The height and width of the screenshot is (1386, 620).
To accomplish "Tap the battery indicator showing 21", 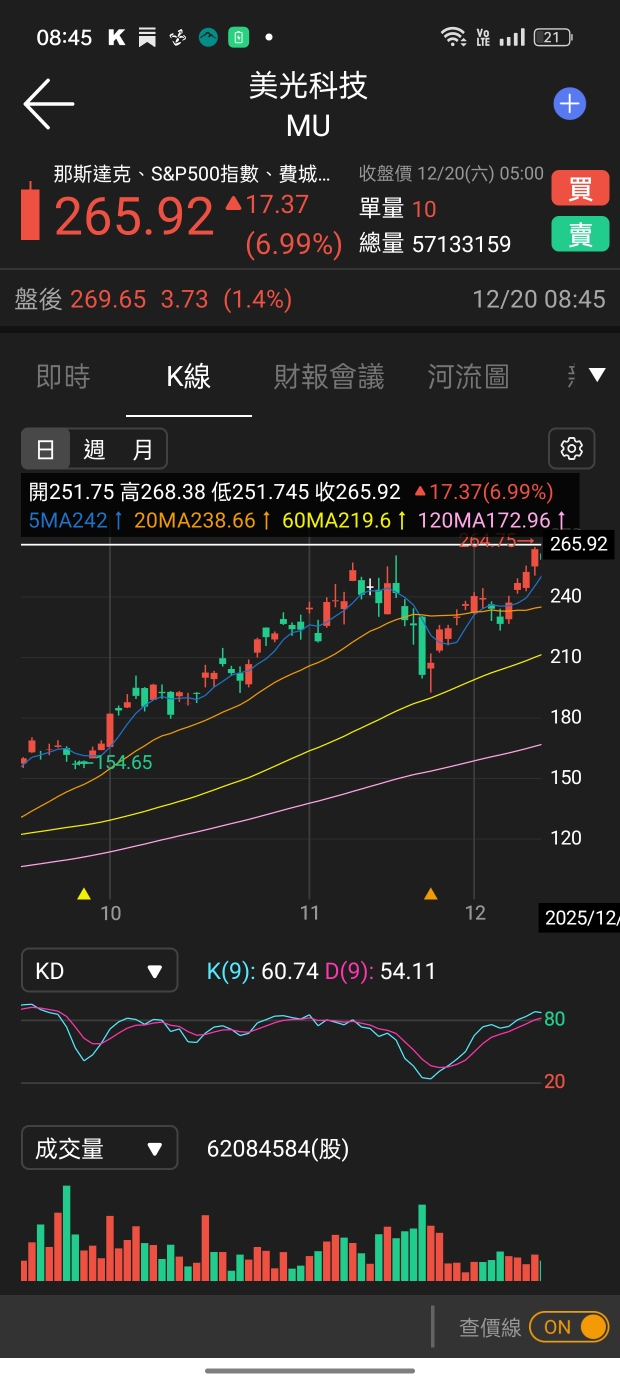I will pos(553,37).
